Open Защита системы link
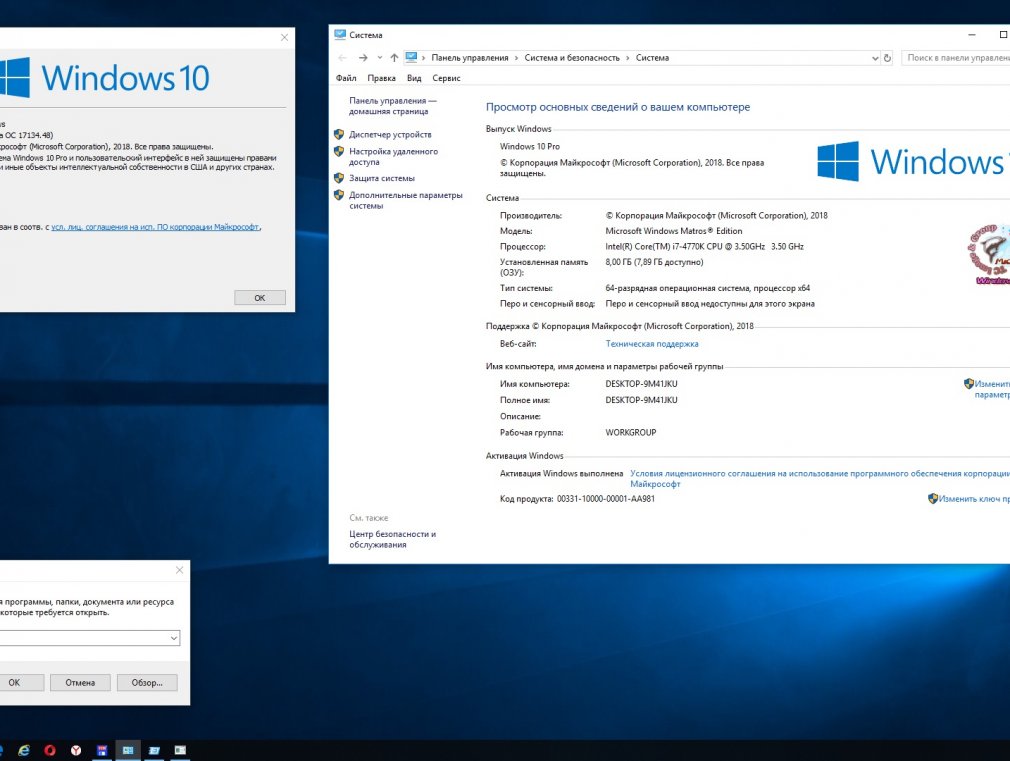The width and height of the screenshot is (1010, 761). [x=382, y=178]
